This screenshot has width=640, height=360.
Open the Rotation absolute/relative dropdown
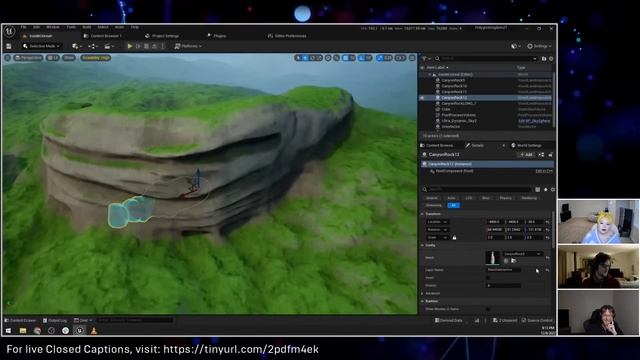(x=437, y=230)
